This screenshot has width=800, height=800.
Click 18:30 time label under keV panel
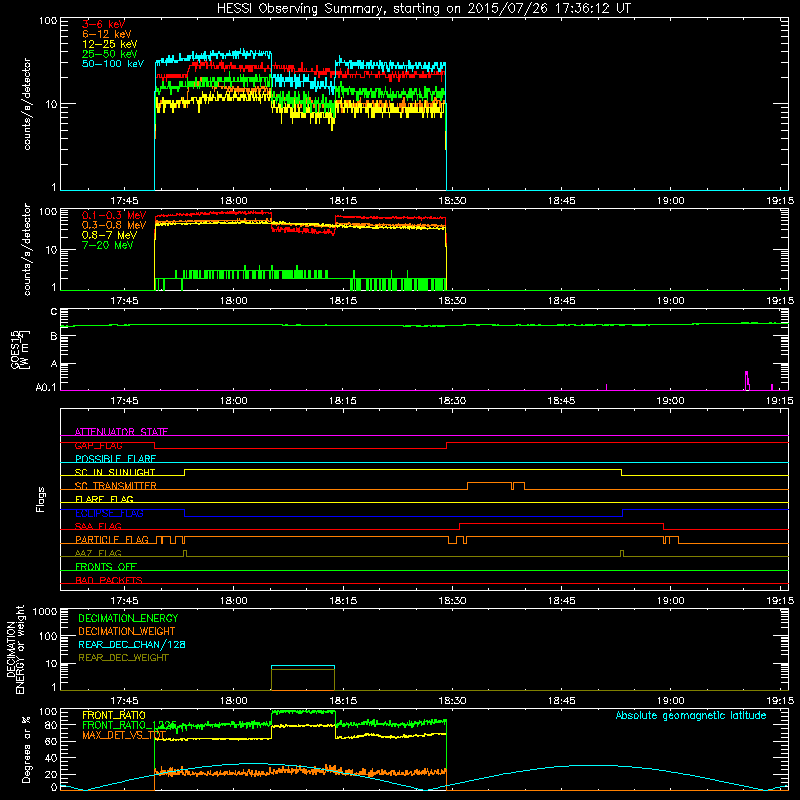click(452, 201)
